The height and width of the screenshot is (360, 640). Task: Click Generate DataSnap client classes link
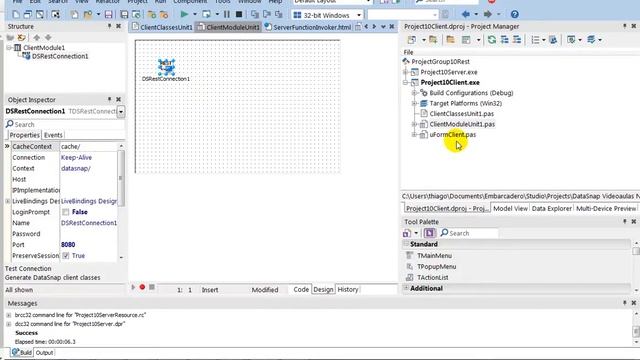click(53, 278)
